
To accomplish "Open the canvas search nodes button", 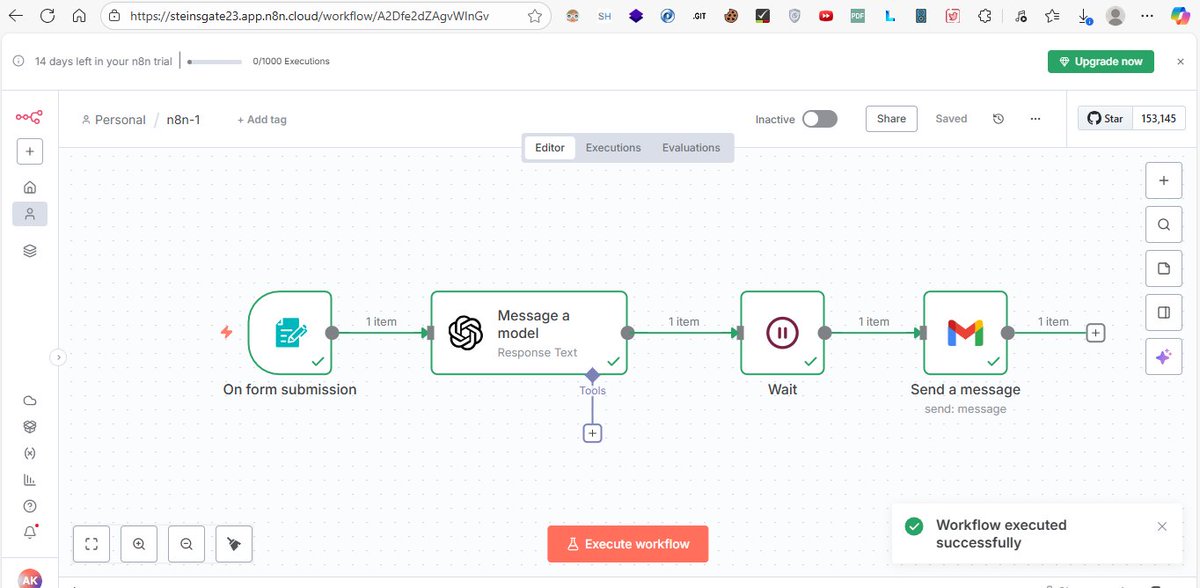I will (x=1163, y=225).
